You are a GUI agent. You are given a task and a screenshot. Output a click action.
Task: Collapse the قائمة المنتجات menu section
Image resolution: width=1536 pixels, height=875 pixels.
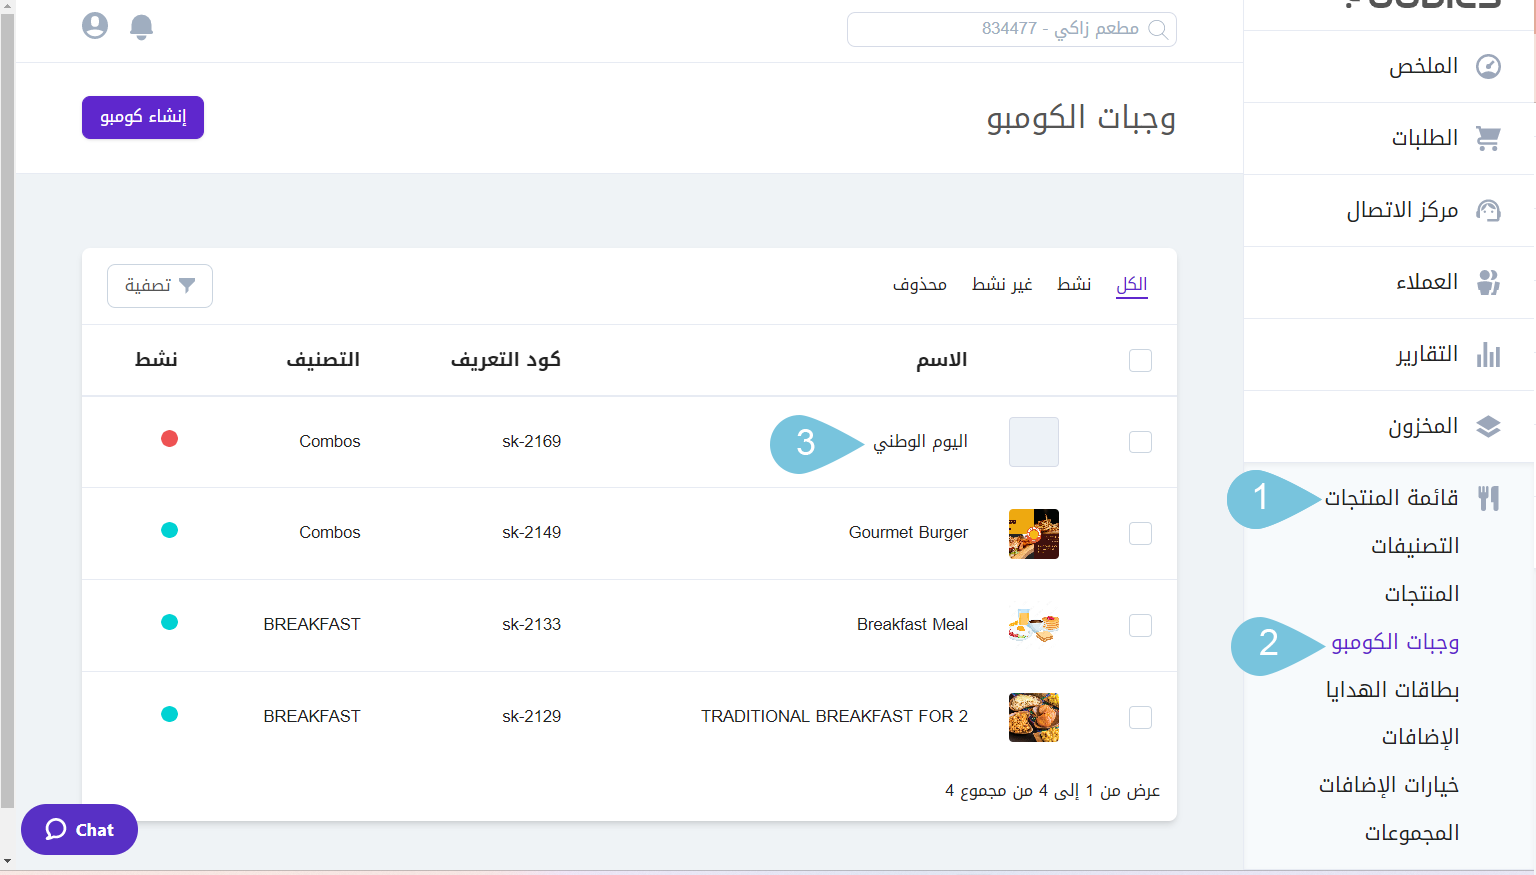tap(1392, 498)
